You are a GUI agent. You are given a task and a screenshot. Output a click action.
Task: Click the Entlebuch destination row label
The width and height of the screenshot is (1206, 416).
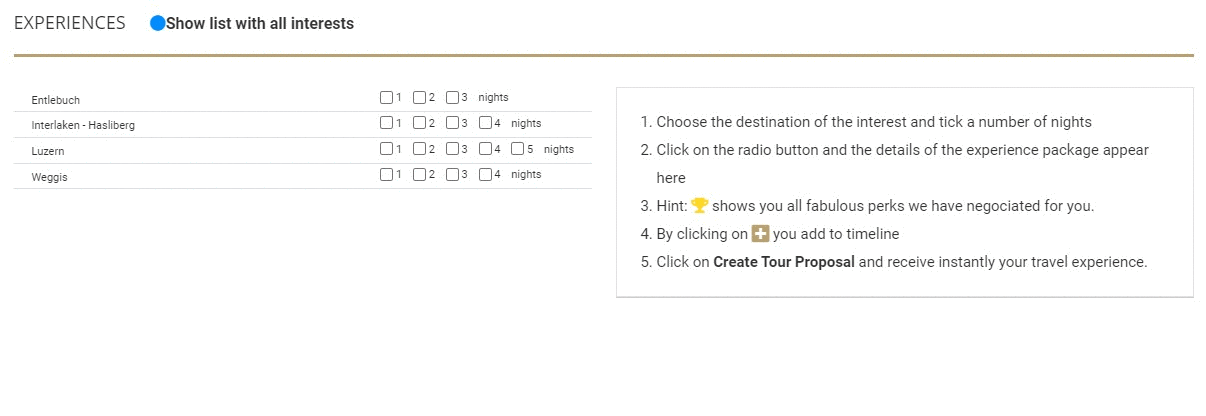56,100
